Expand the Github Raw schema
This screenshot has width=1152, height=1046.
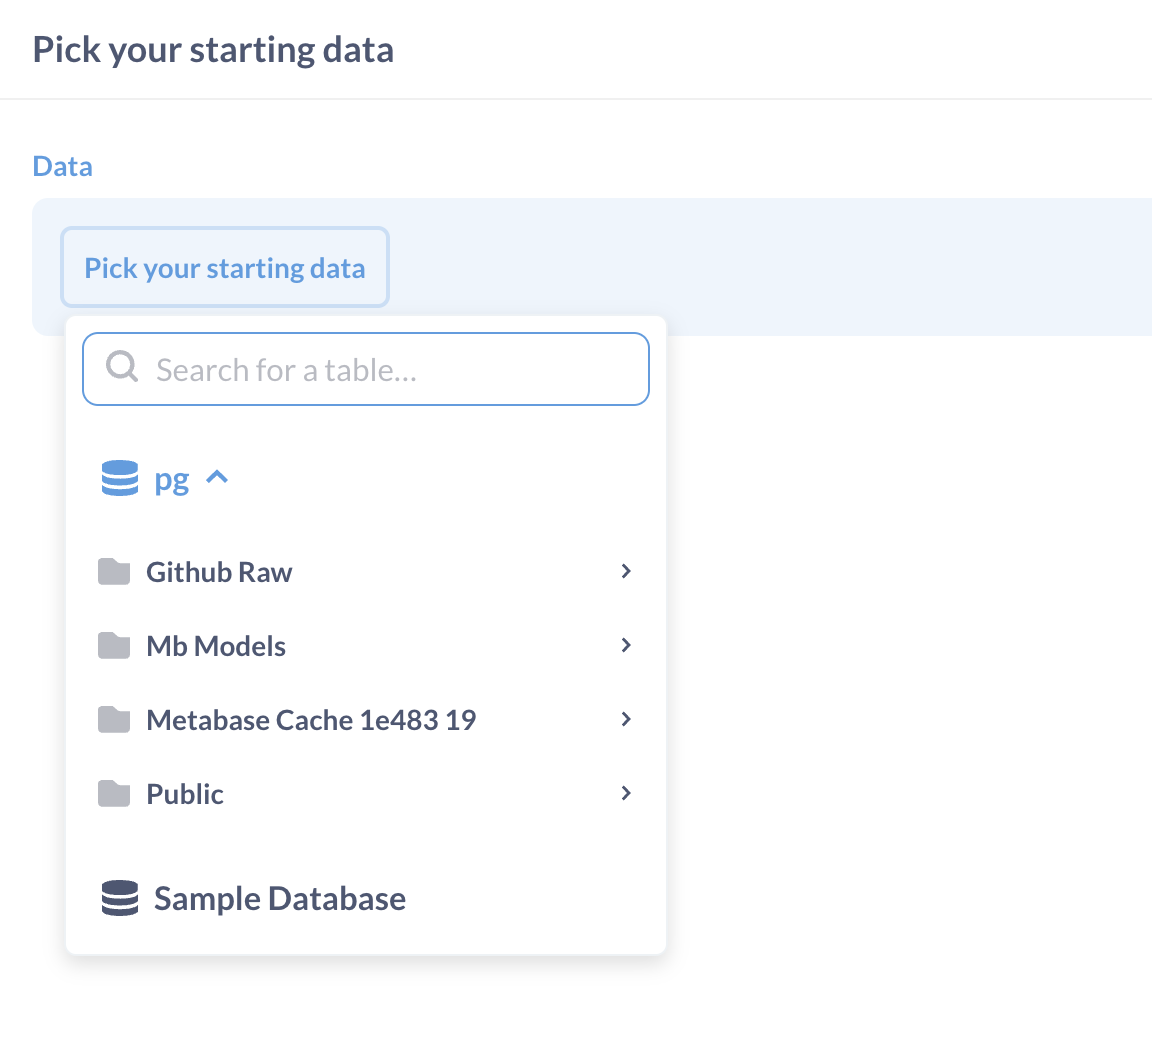point(626,571)
